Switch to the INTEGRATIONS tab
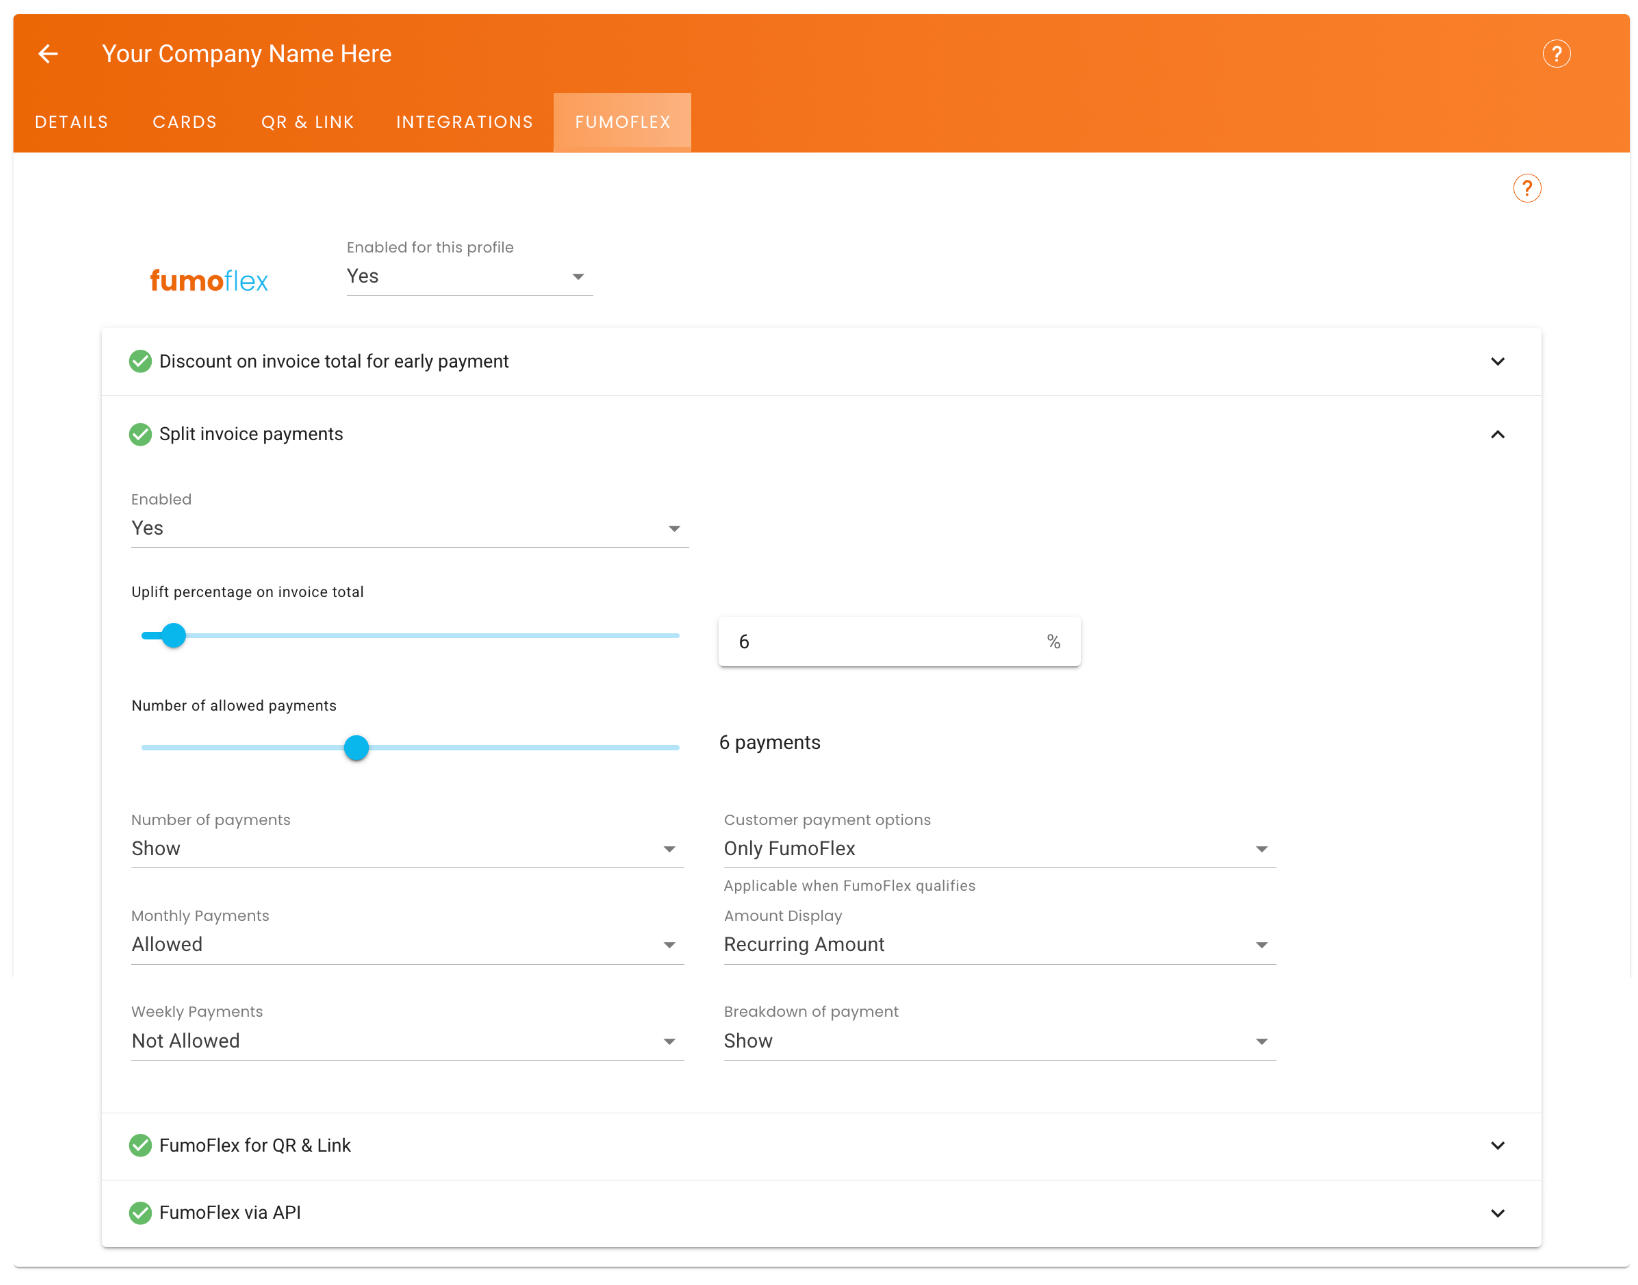This screenshot has height=1285, width=1638. [465, 122]
